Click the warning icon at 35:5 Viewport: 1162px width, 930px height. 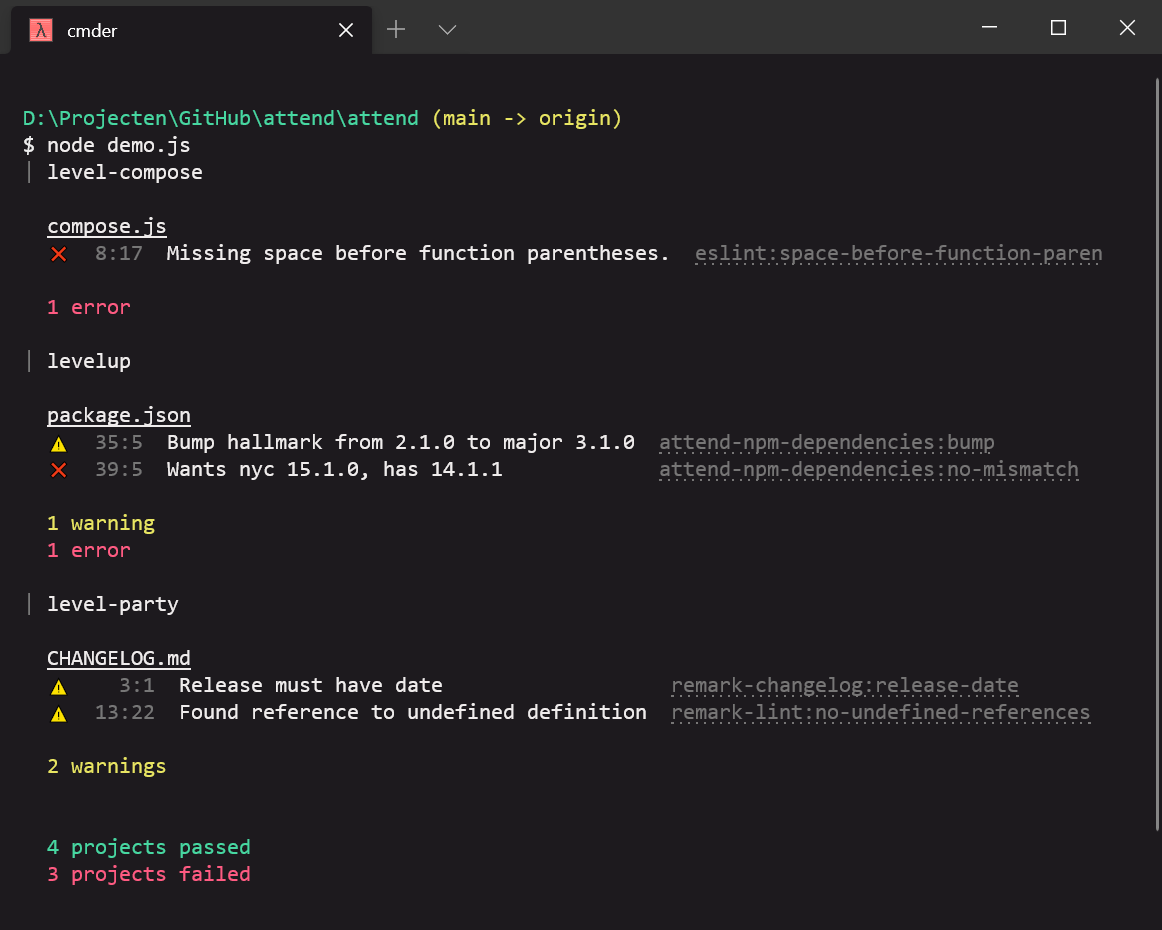(x=59, y=444)
